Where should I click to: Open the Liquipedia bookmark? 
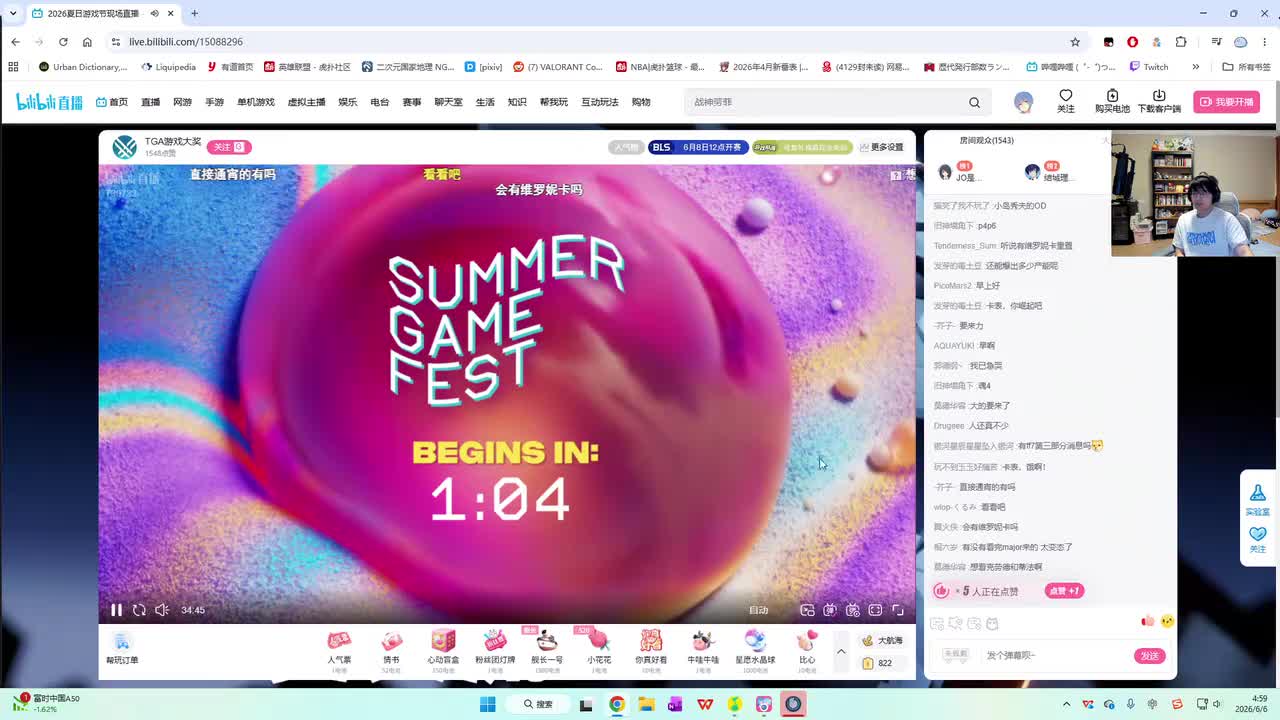click(169, 67)
